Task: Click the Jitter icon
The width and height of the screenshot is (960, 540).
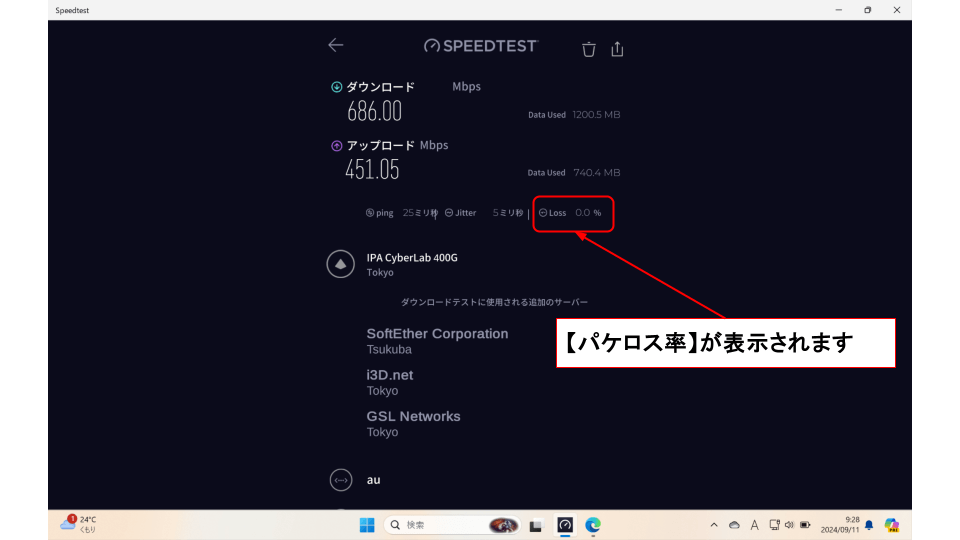Action: click(x=449, y=213)
